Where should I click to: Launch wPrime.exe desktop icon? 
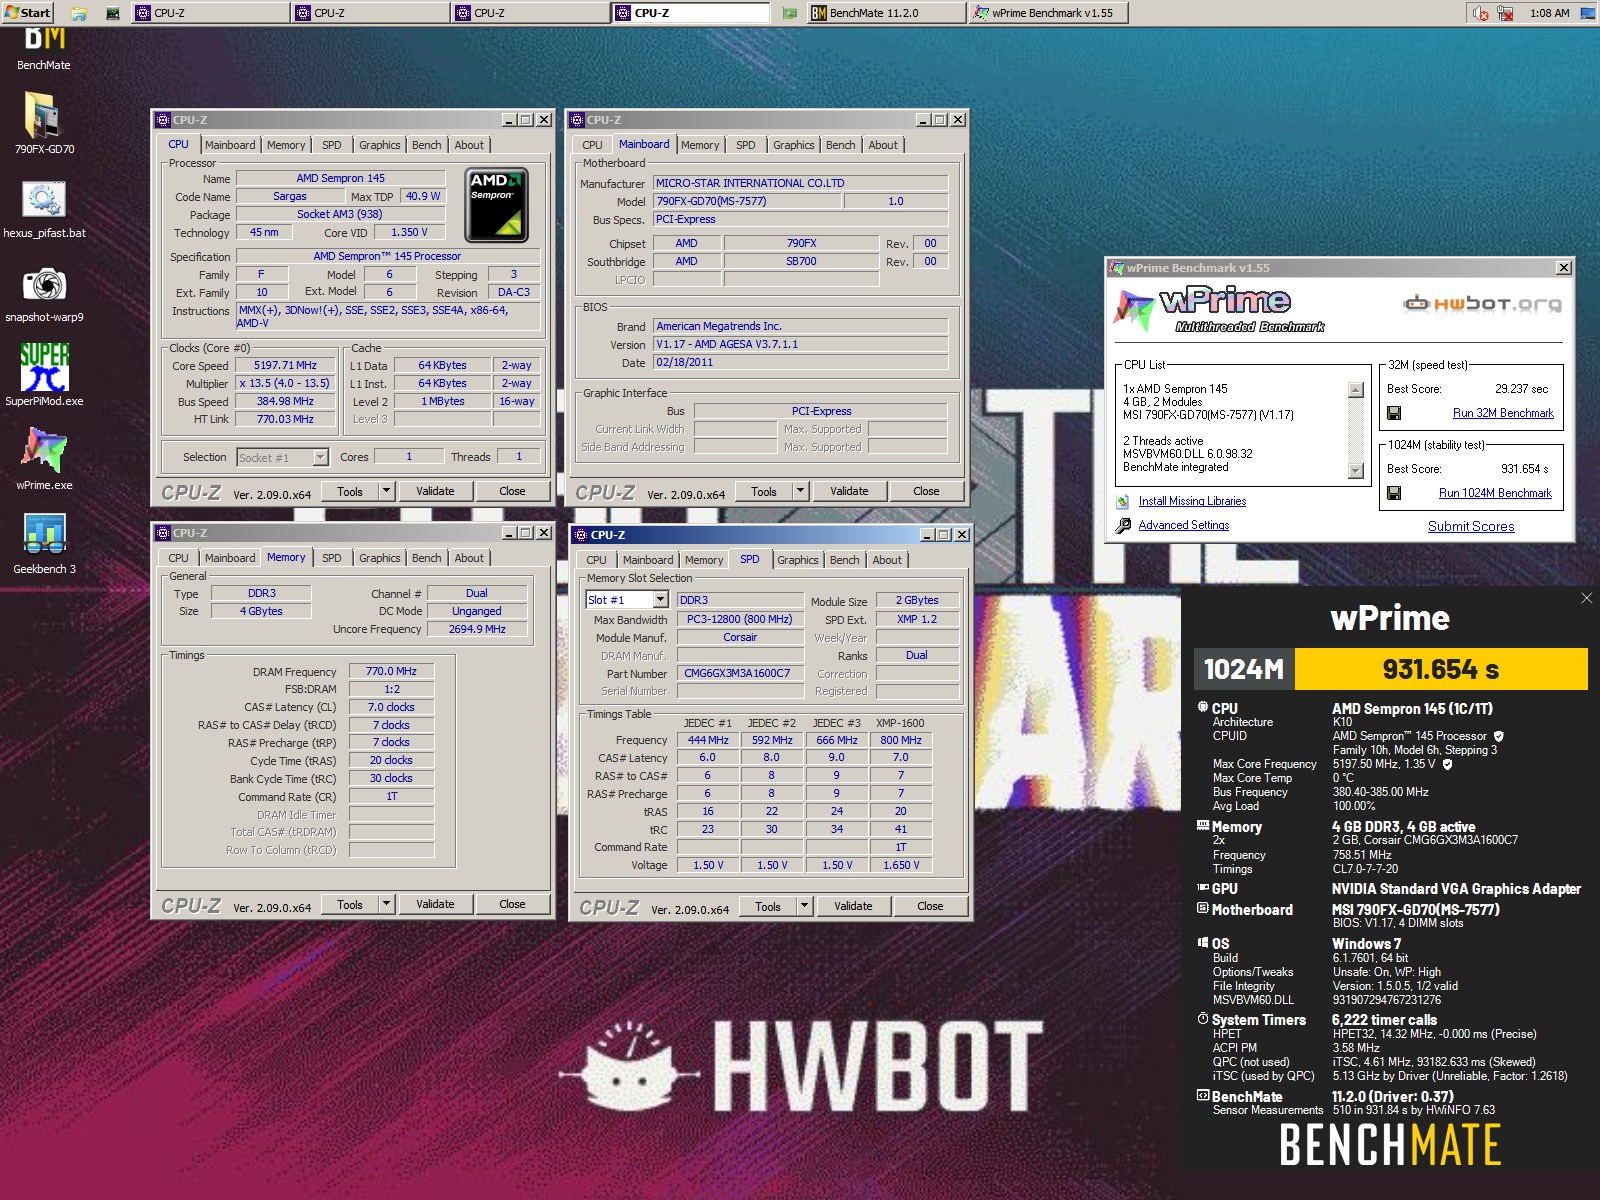44,459
